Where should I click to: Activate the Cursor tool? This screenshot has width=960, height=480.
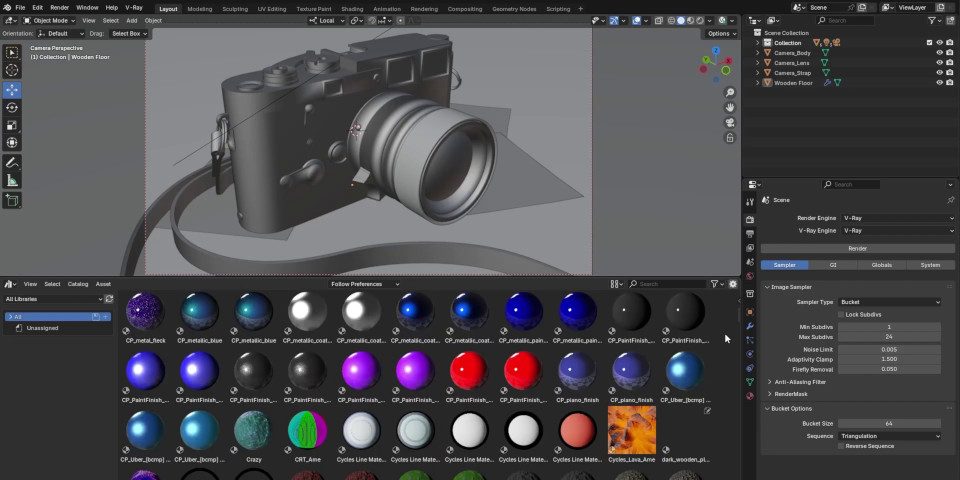coord(12,71)
